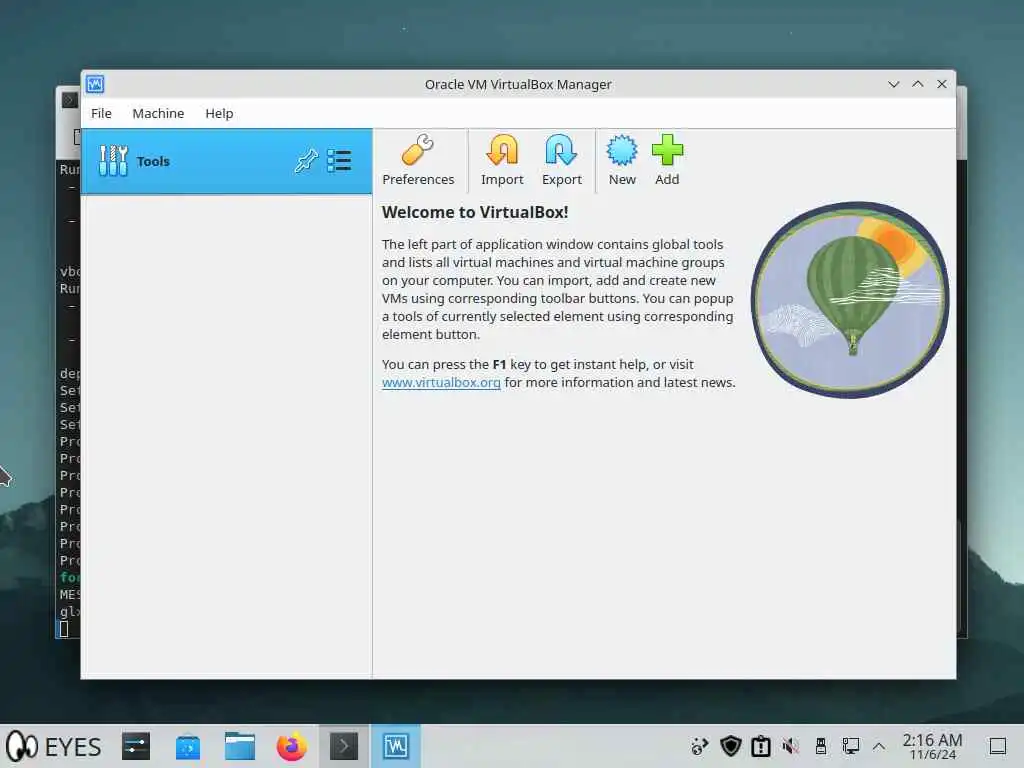Open the Machine menu

pos(158,114)
